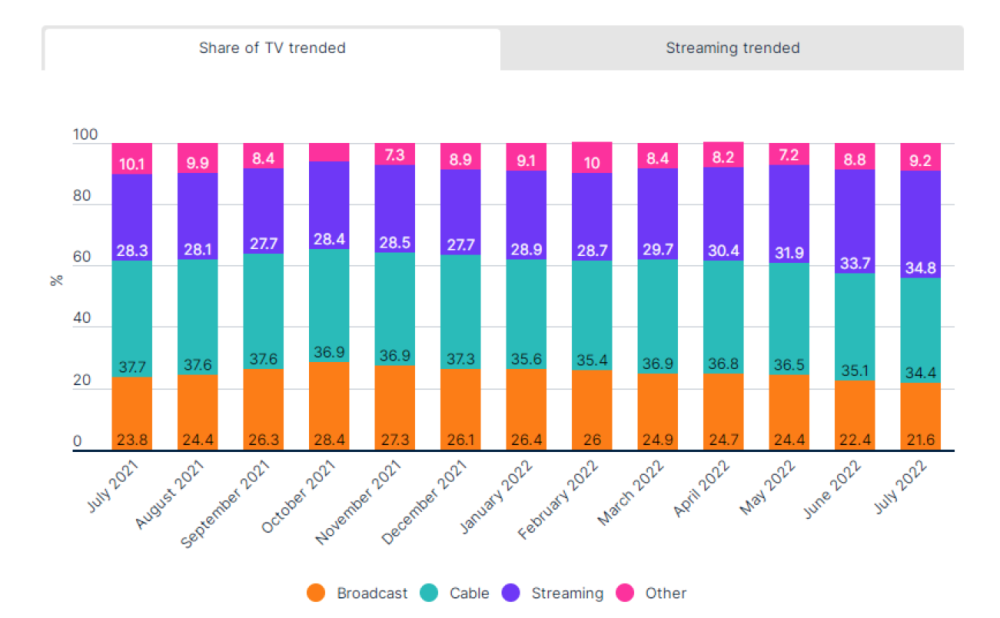This screenshot has height=618, width=1000.
Task: Click the January 2022 cable segment 35.6
Action: 526,314
